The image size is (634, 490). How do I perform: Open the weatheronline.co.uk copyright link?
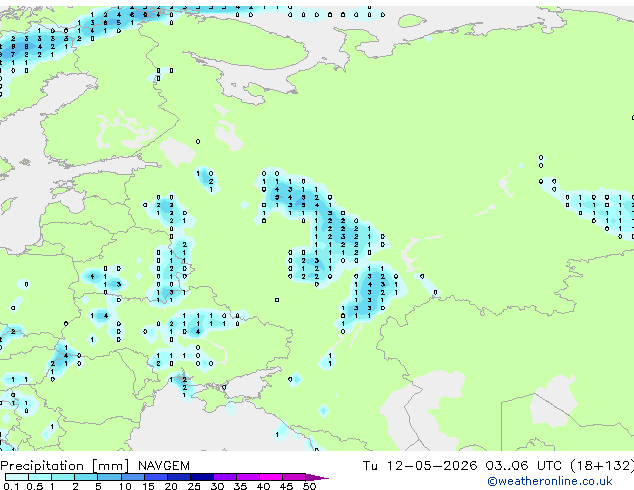coord(550,481)
